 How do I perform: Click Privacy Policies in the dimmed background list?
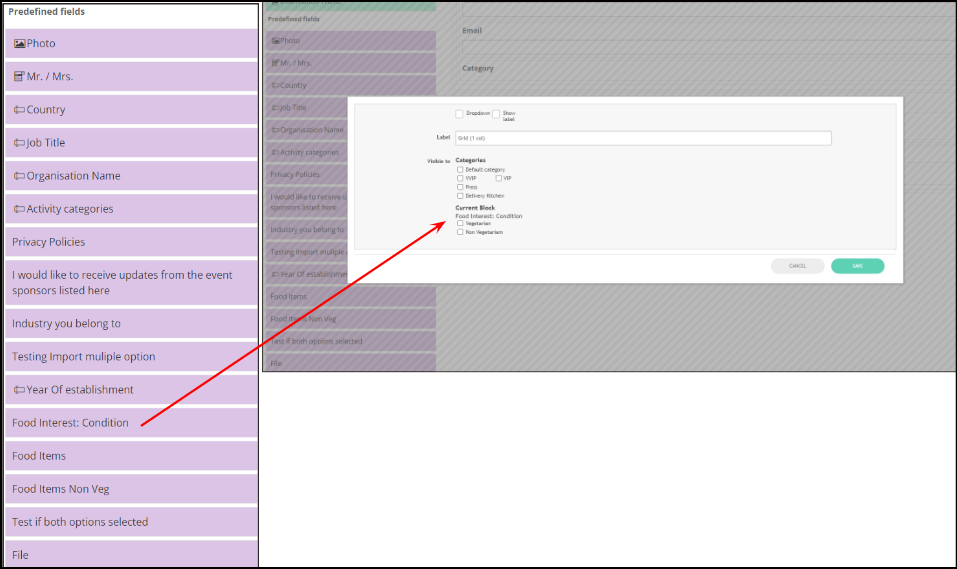tap(306, 175)
